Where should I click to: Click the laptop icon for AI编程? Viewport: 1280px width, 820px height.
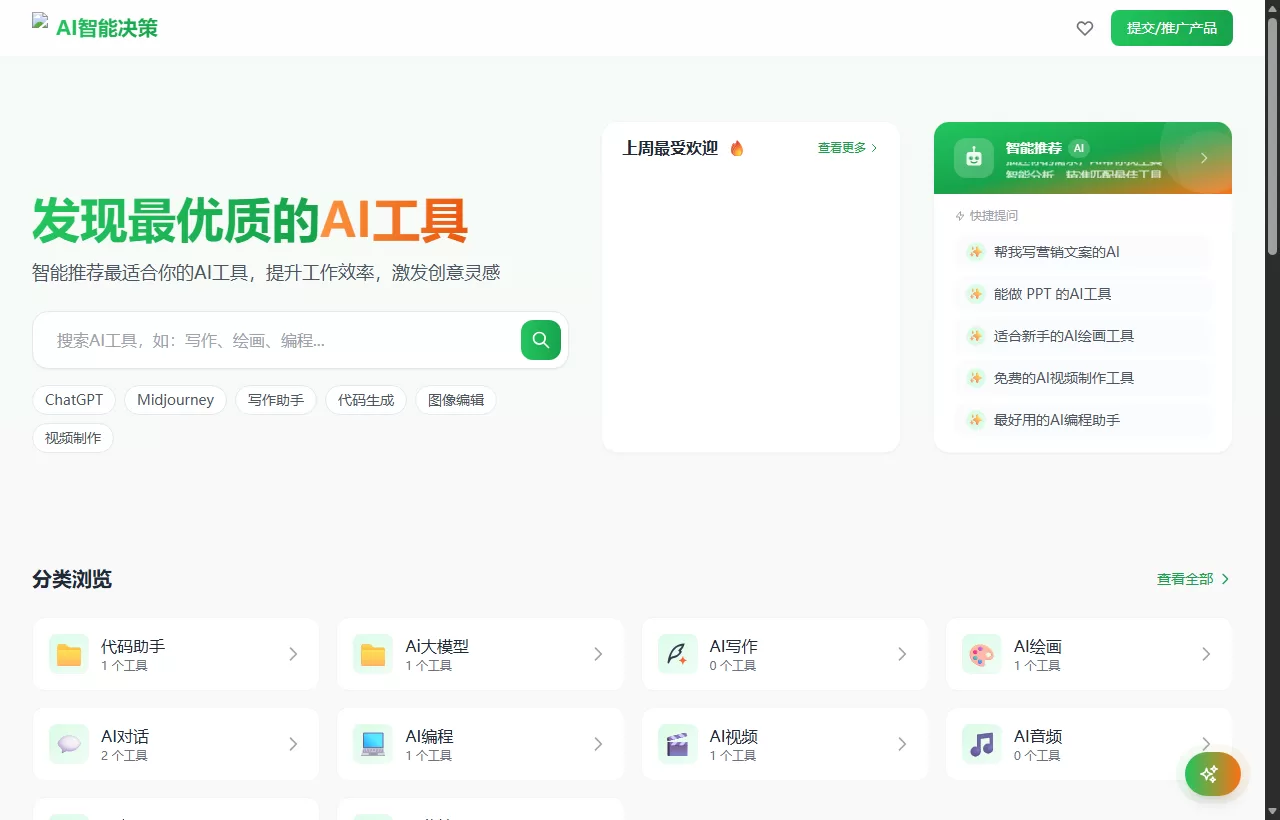pyautogui.click(x=373, y=744)
